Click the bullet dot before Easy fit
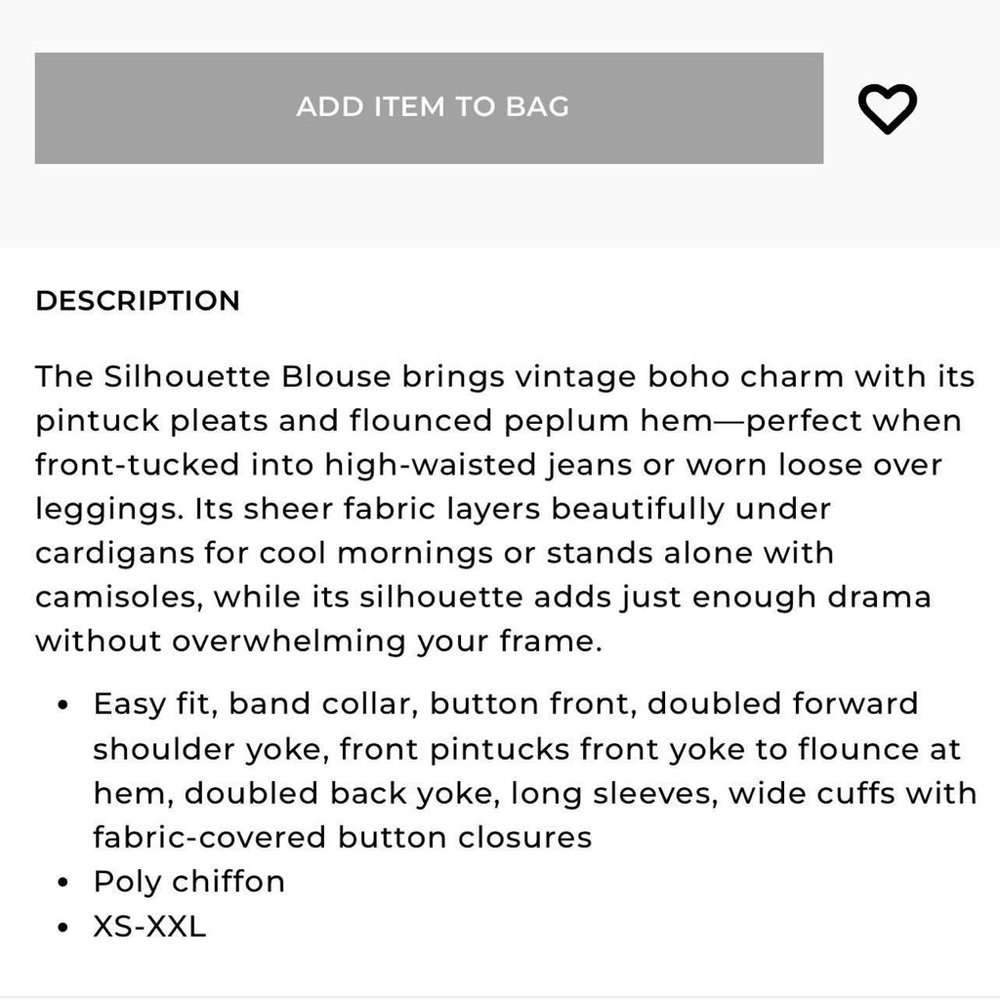The width and height of the screenshot is (1000, 1000). pos(64,706)
